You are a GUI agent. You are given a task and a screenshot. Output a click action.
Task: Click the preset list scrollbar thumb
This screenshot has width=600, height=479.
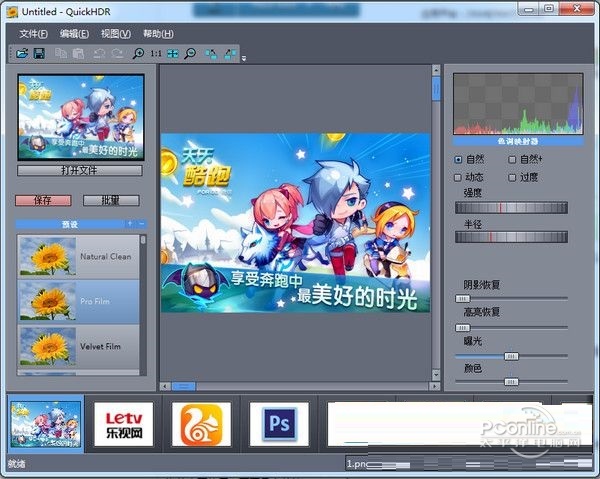(143, 240)
